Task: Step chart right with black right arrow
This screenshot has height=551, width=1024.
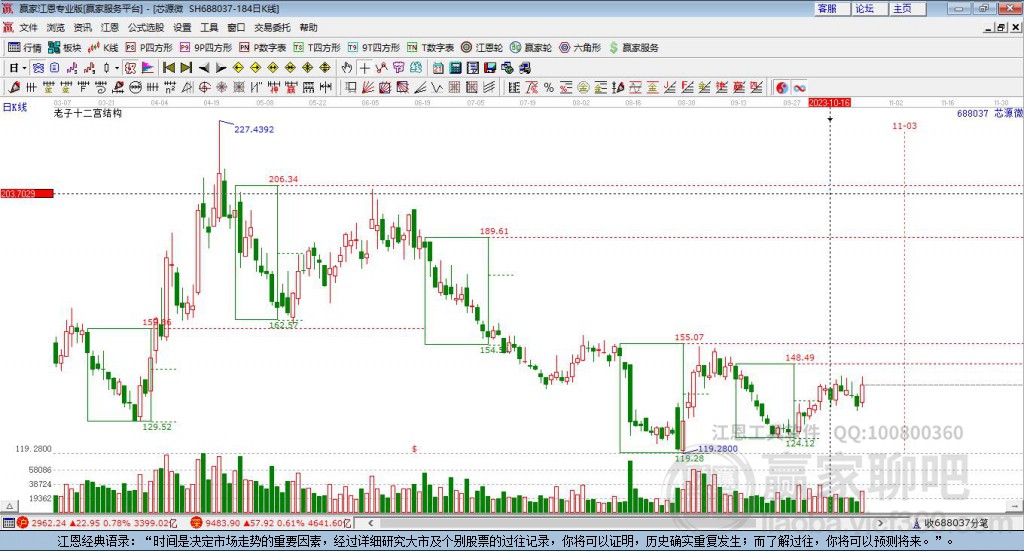Action: pyautogui.click(x=221, y=68)
